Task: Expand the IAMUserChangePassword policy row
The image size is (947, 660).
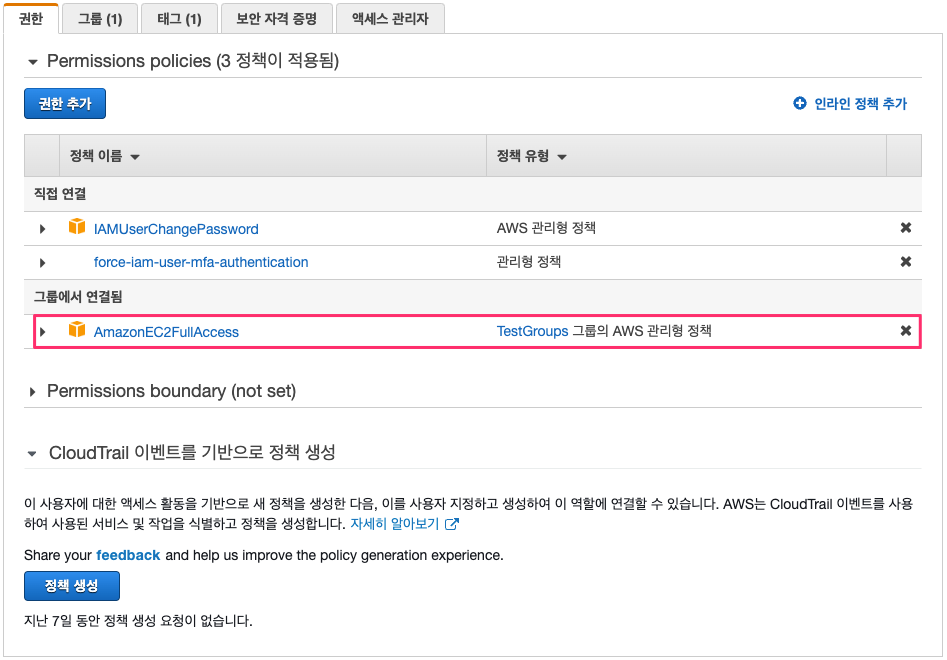Action: pos(42,229)
